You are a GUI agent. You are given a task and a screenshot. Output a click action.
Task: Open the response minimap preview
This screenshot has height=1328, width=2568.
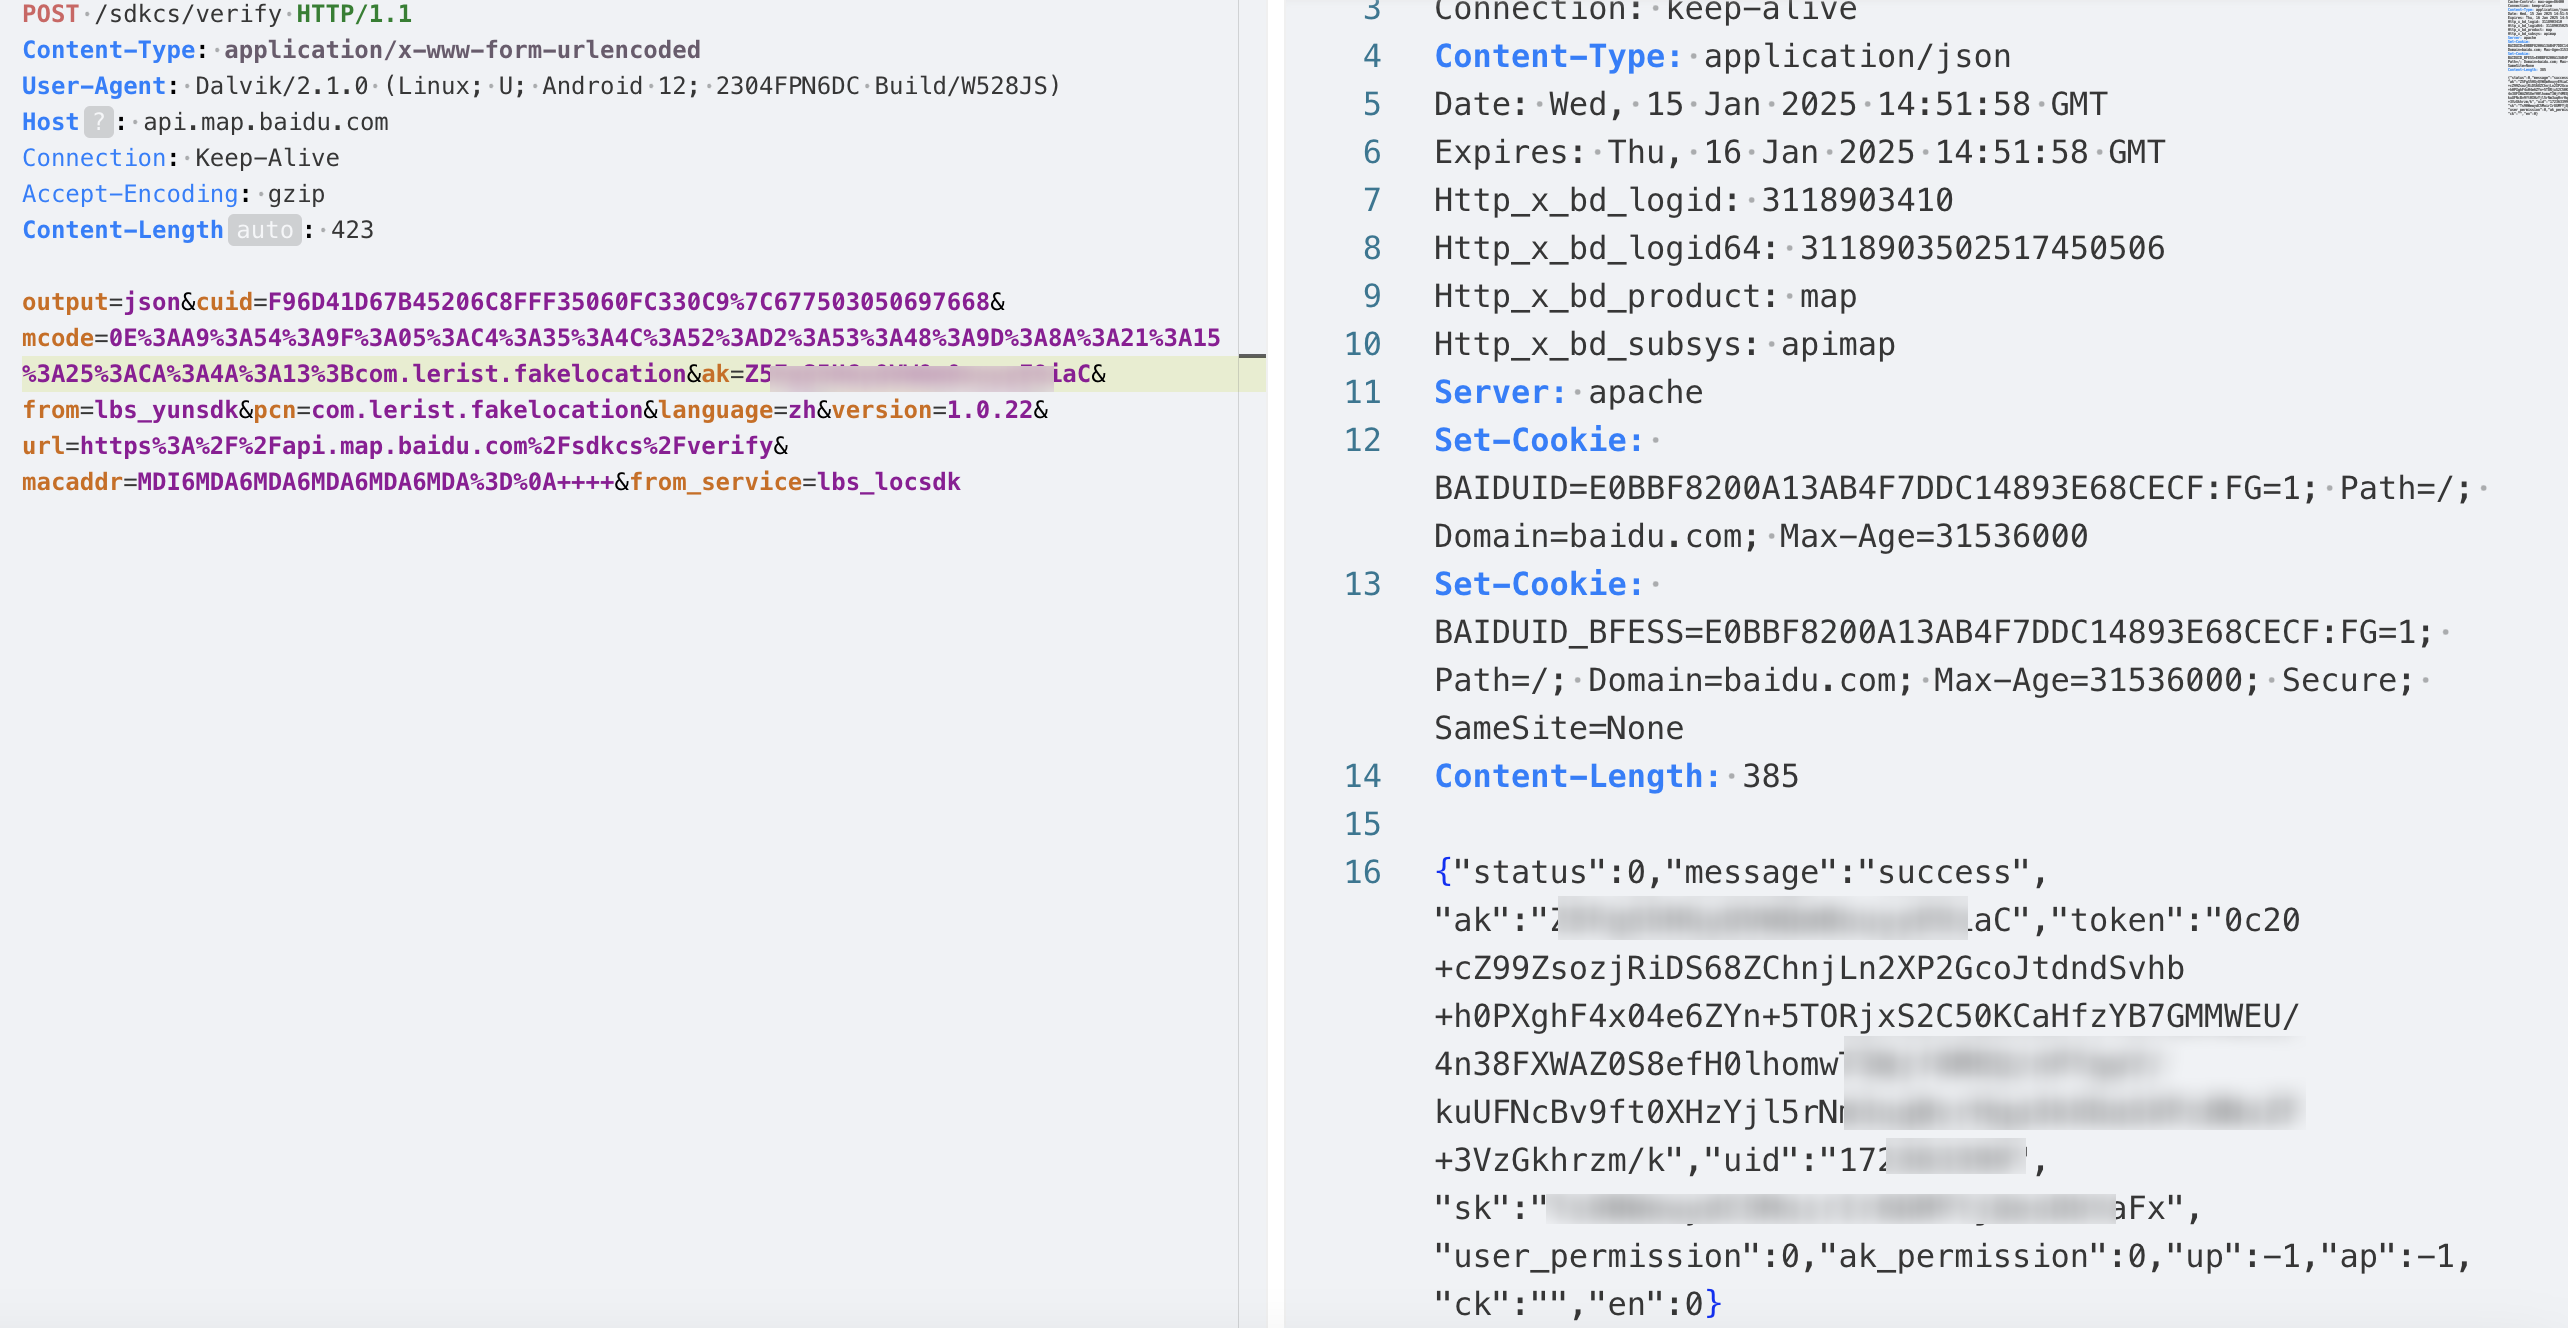2536,58
